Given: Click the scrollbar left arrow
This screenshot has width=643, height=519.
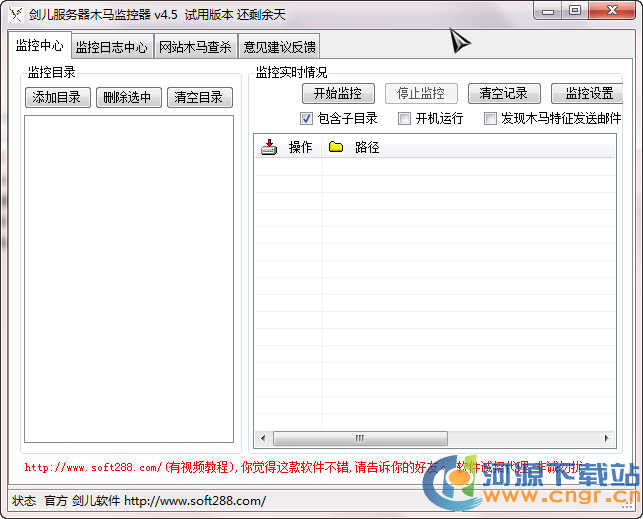Looking at the screenshot, I should [x=263, y=438].
